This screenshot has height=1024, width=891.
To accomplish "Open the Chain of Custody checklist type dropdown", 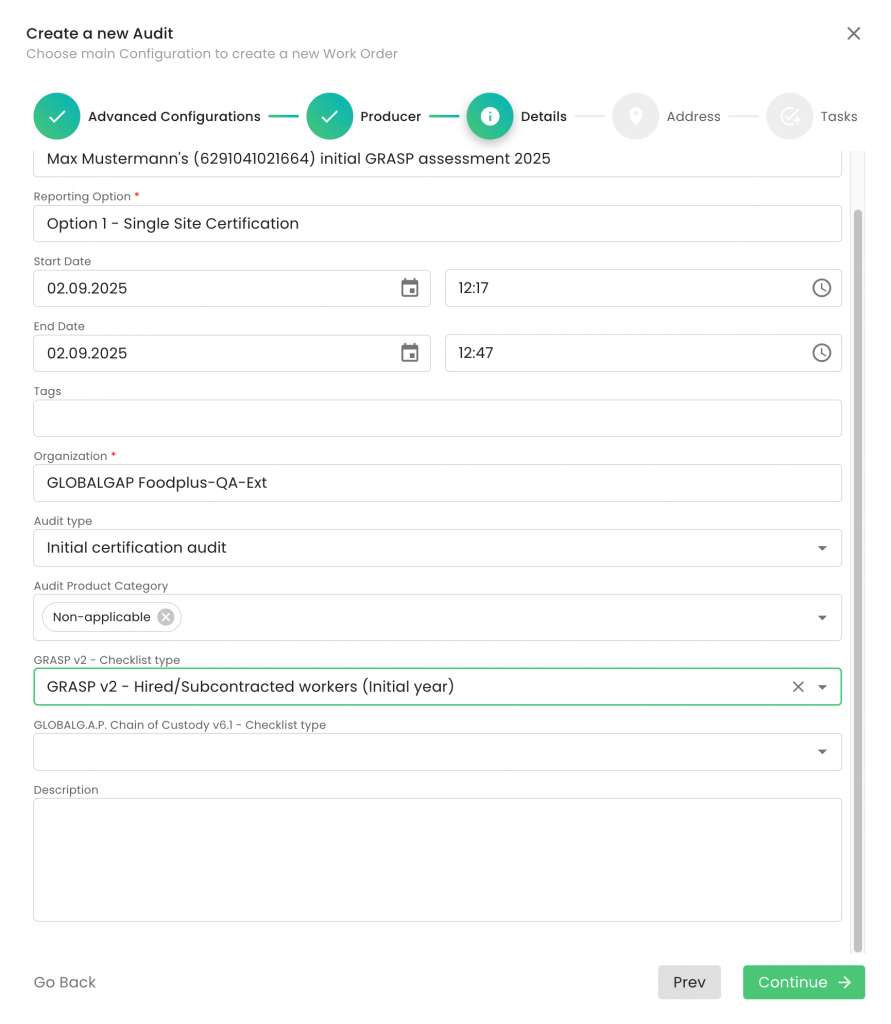I will (822, 752).
